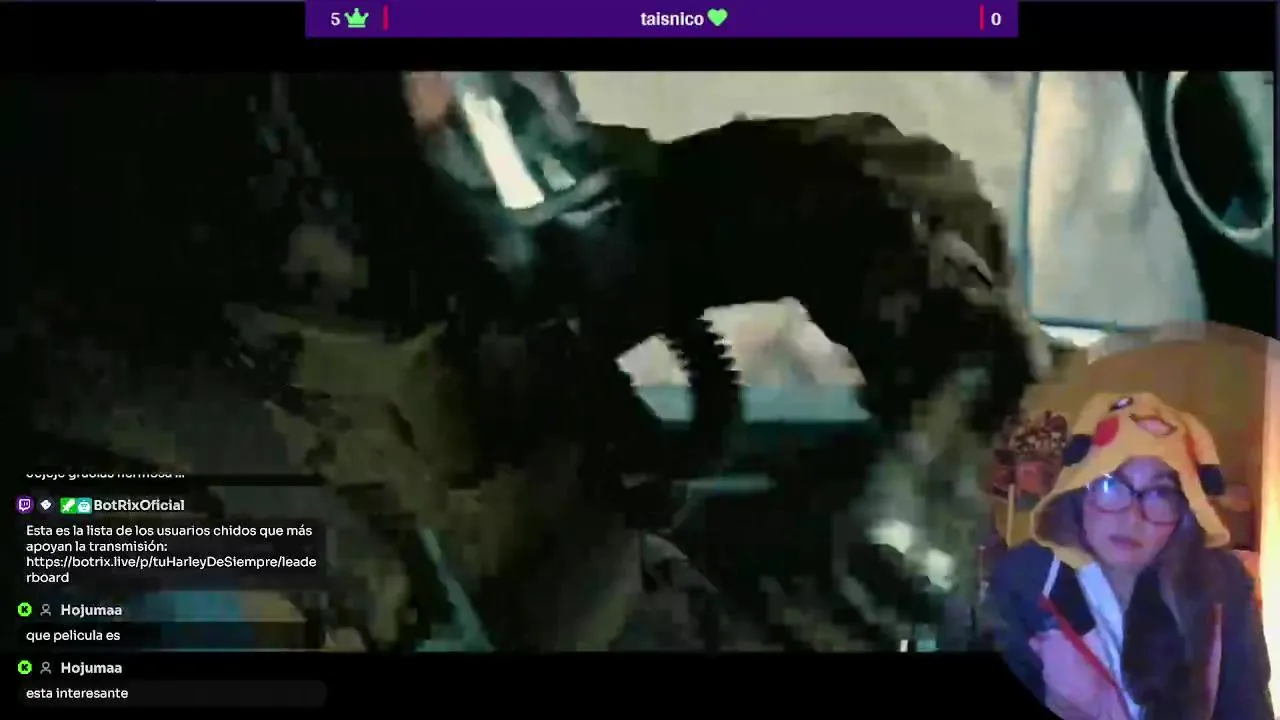Click Hojumaa name above "esta interesante"

point(91,668)
